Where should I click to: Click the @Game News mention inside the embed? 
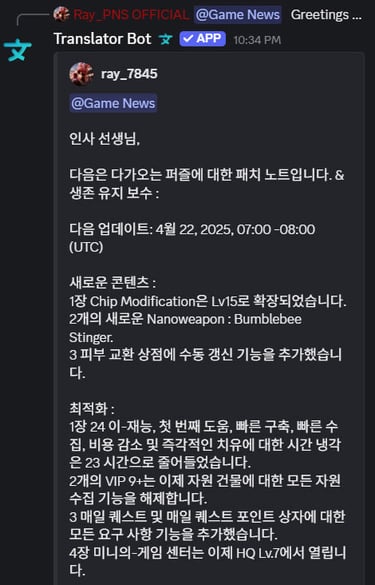pyautogui.click(x=113, y=103)
